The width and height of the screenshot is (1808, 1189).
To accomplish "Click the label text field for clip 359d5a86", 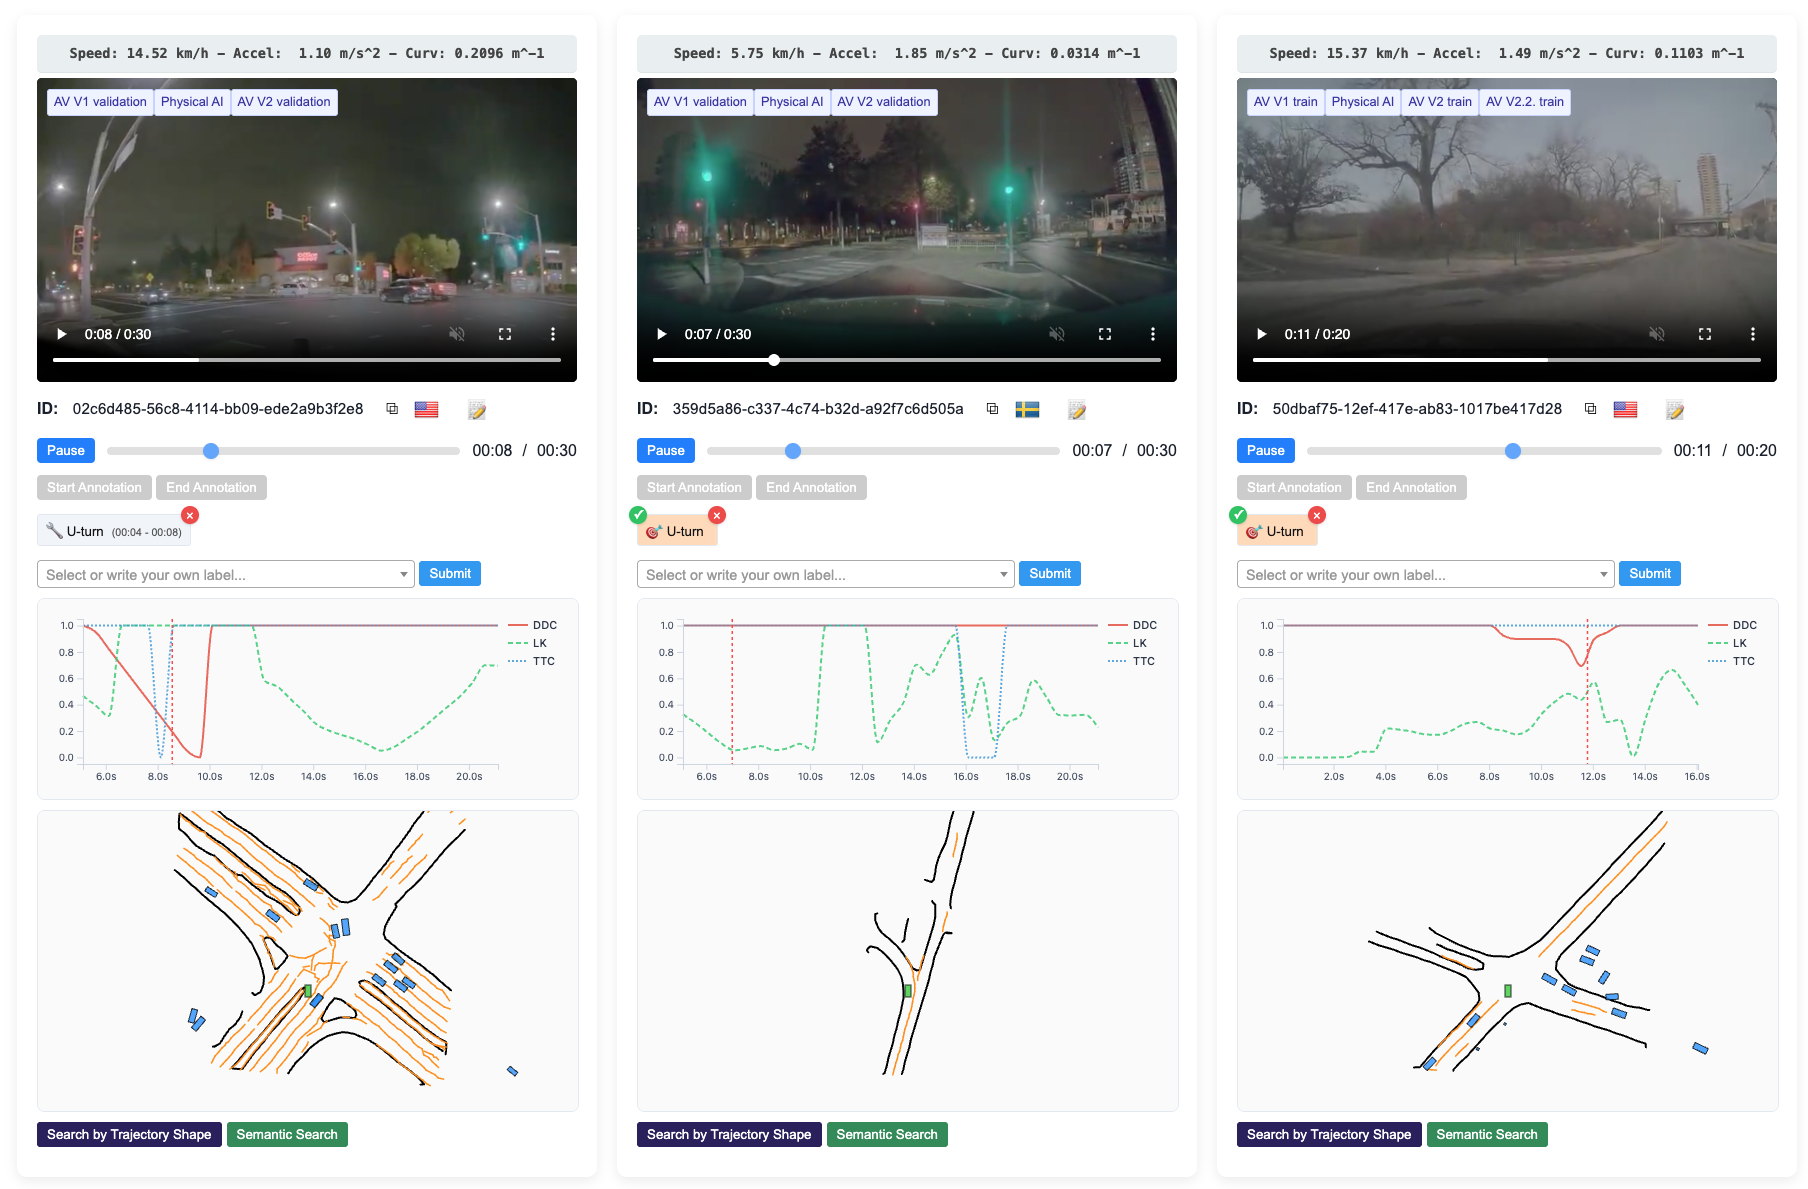I will [x=816, y=575].
